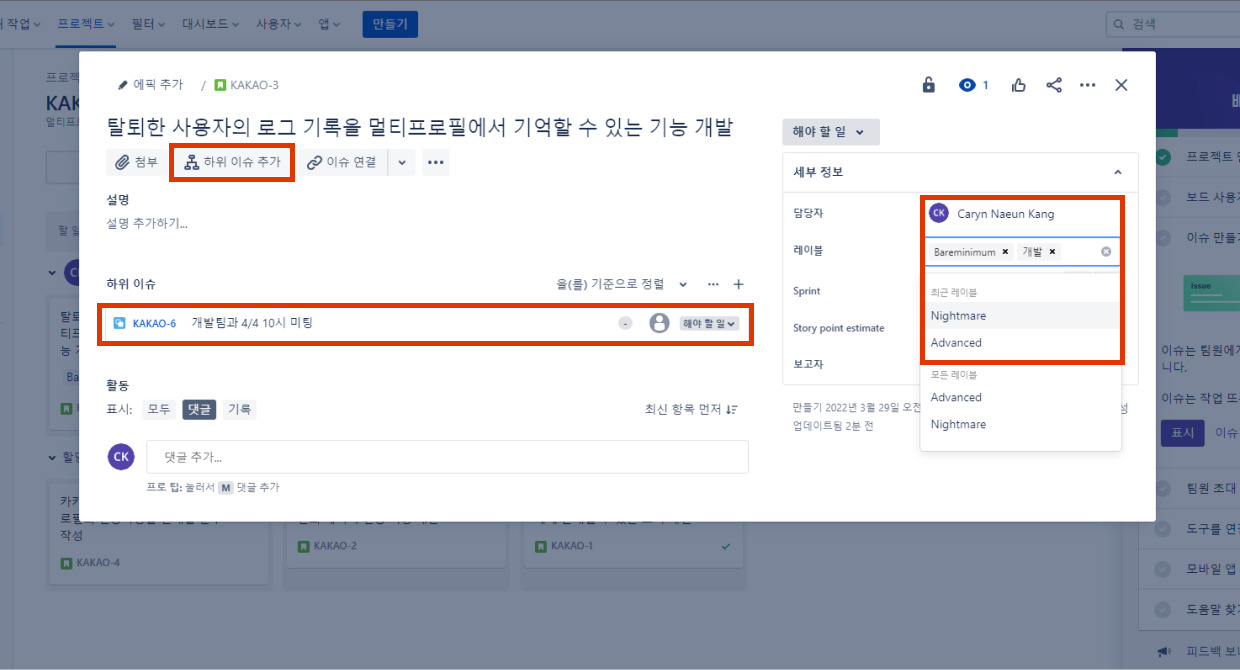Open KAKAO-6 해야 할 일 status dropdown
1240x670 pixels.
[x=709, y=323]
